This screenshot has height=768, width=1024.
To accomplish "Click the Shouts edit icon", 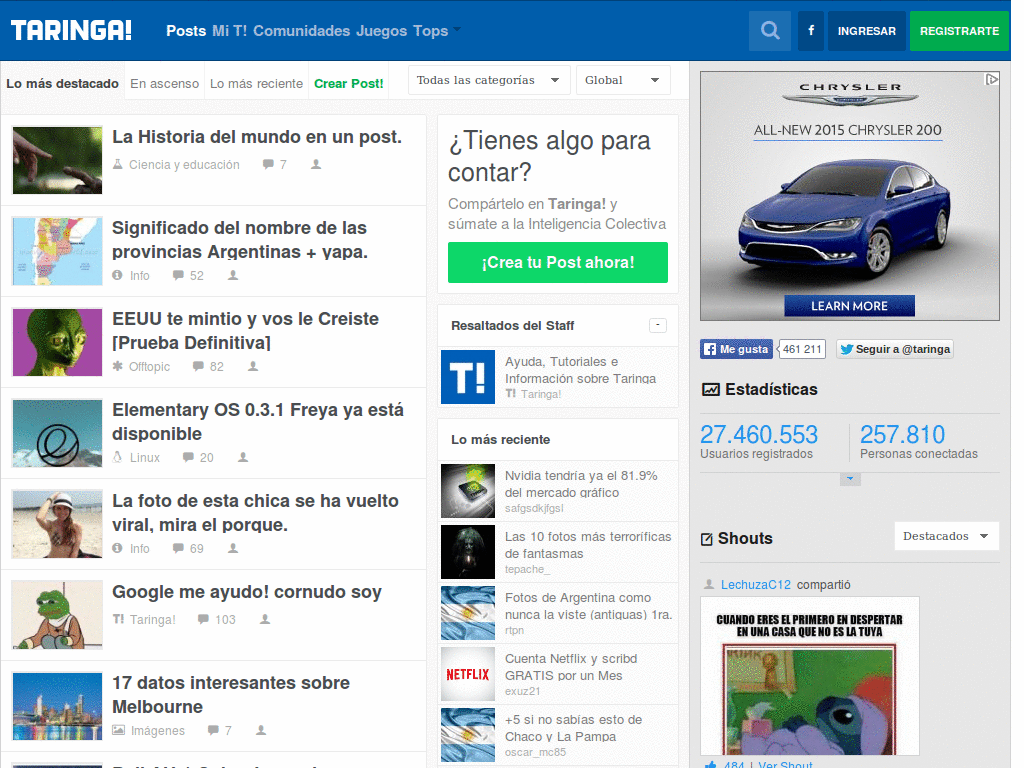I will tap(707, 539).
